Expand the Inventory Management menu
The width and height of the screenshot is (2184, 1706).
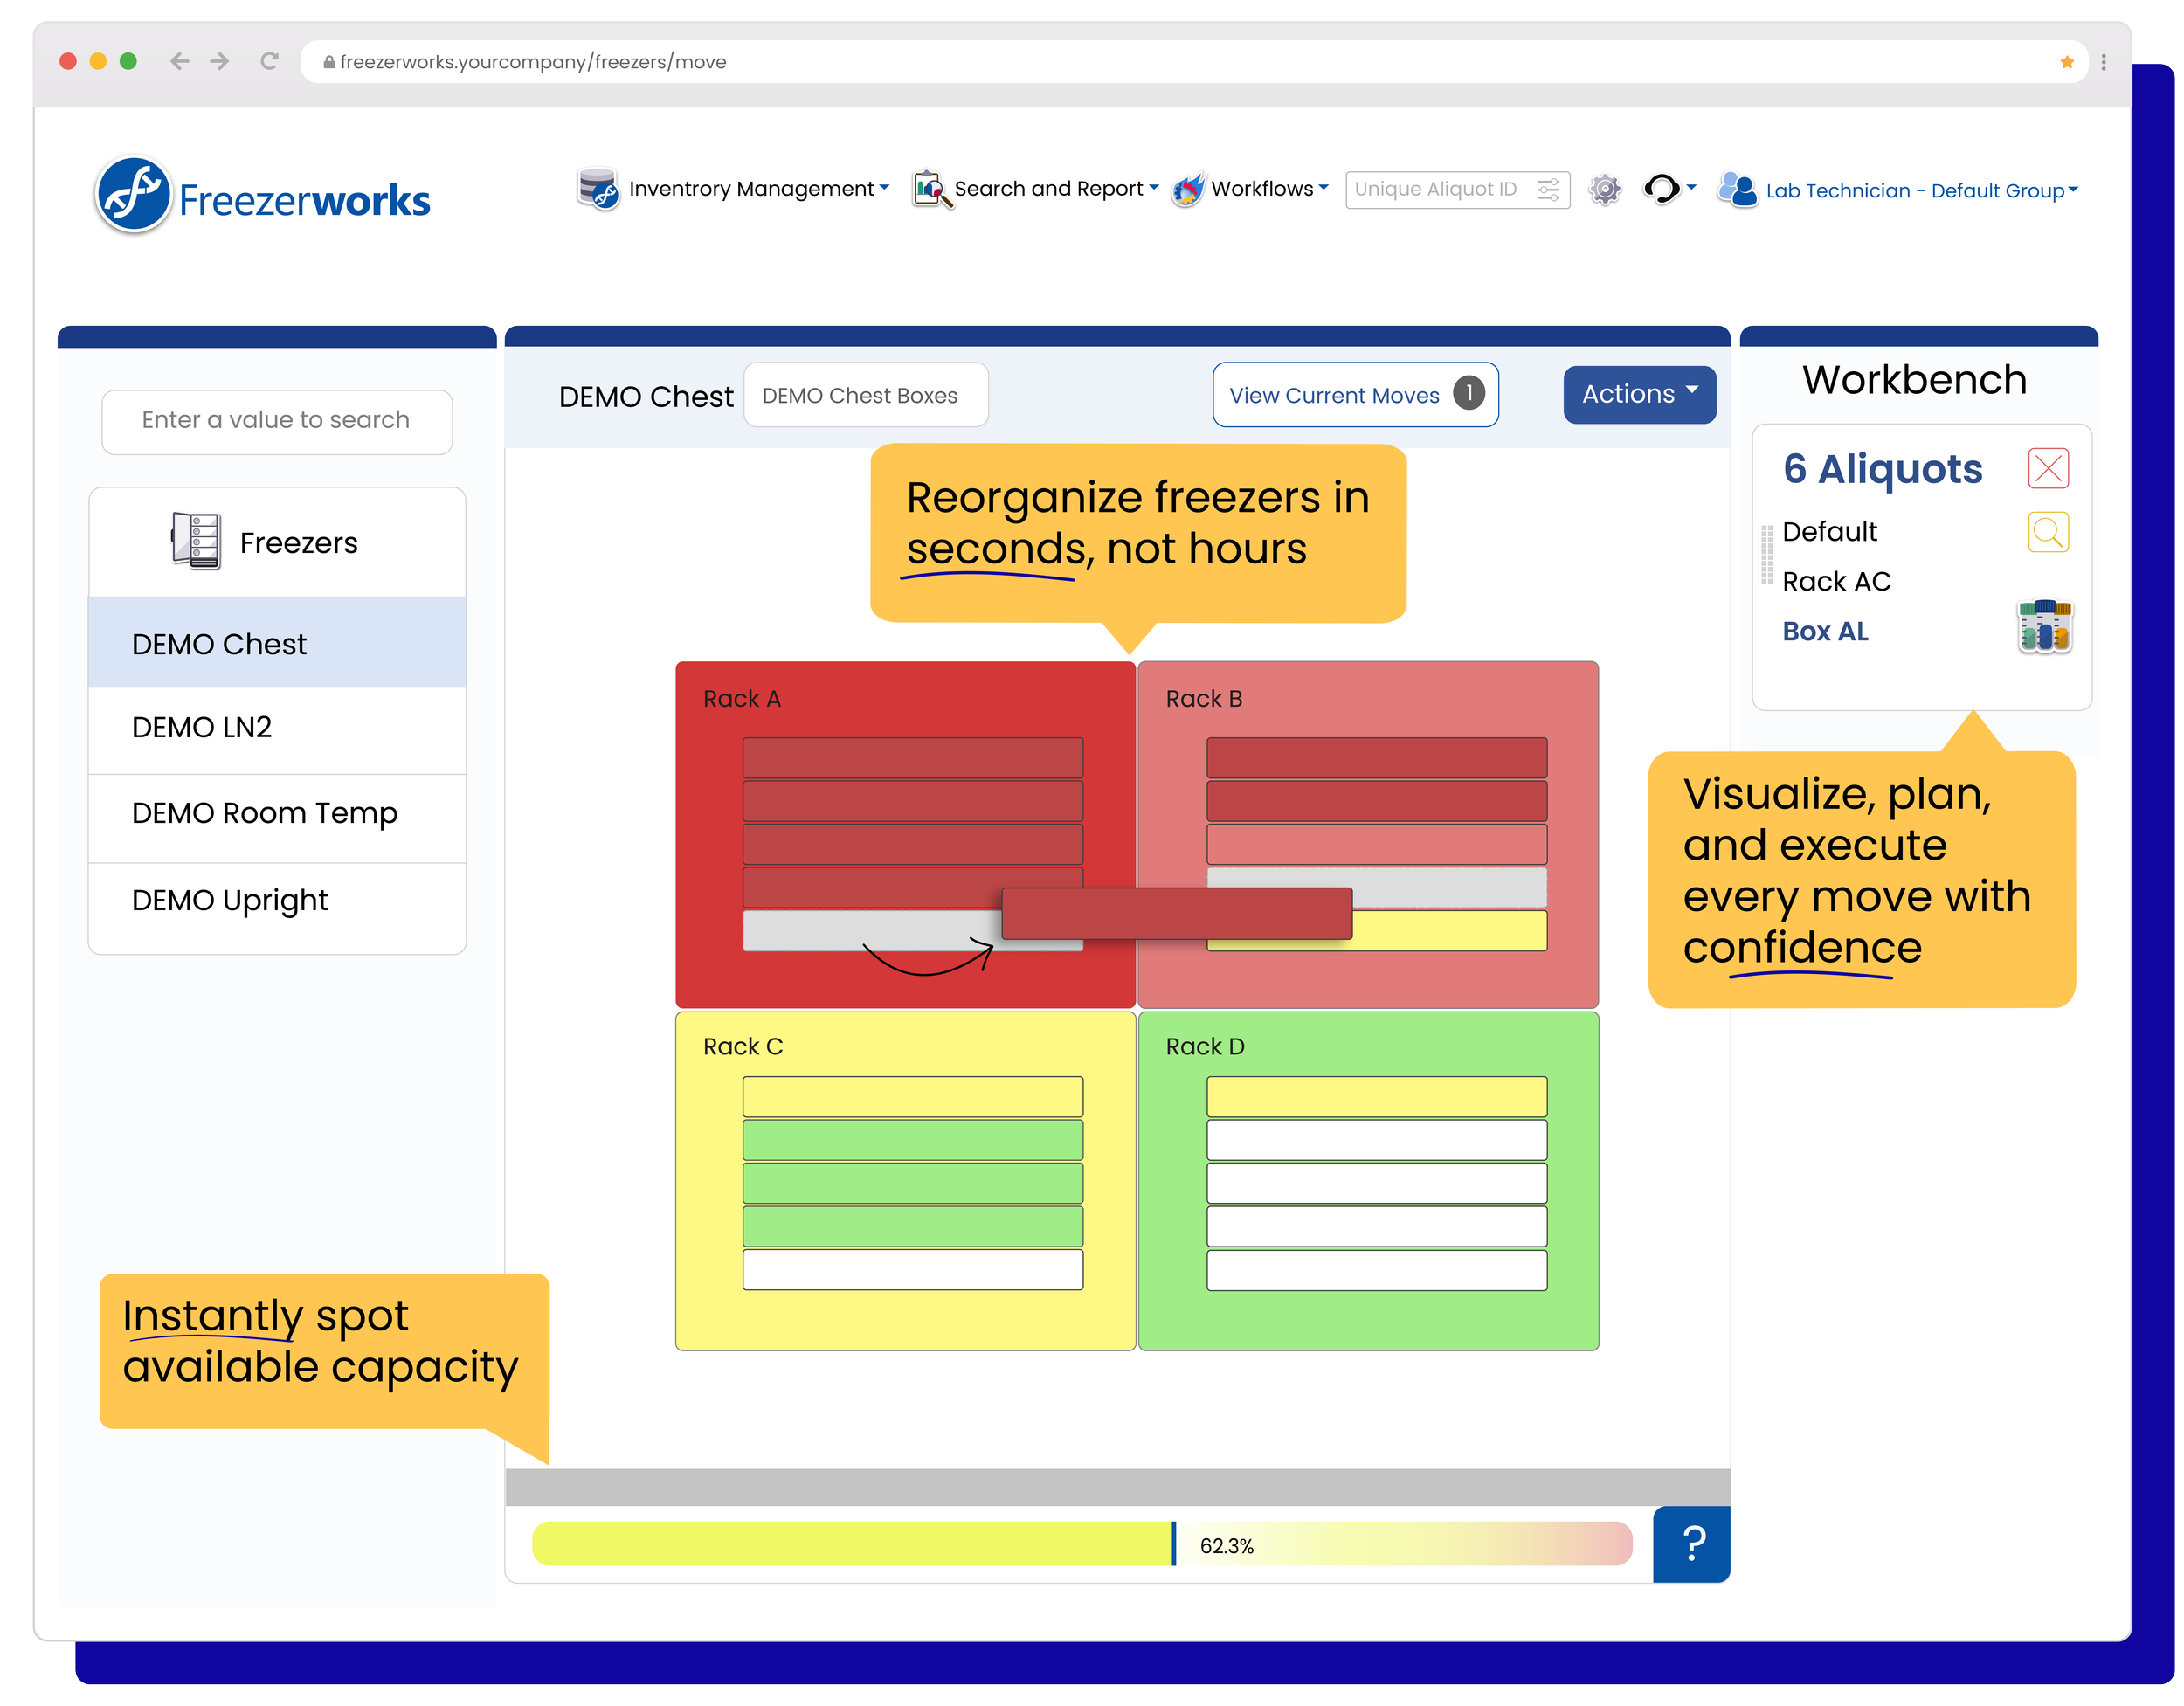(x=733, y=189)
